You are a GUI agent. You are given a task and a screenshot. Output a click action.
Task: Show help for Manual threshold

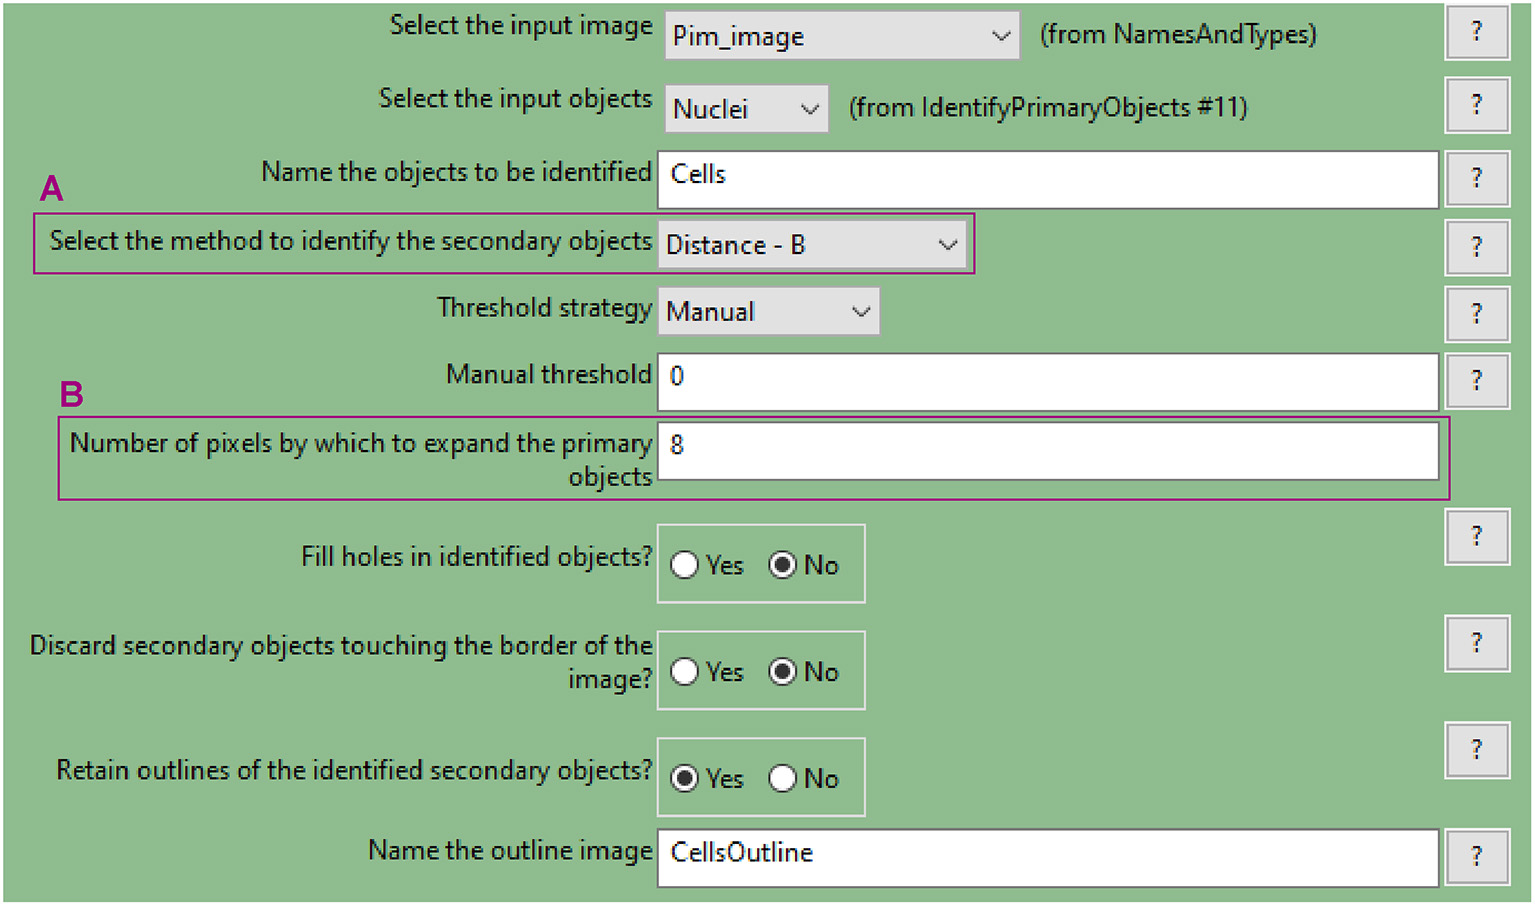pos(1476,381)
